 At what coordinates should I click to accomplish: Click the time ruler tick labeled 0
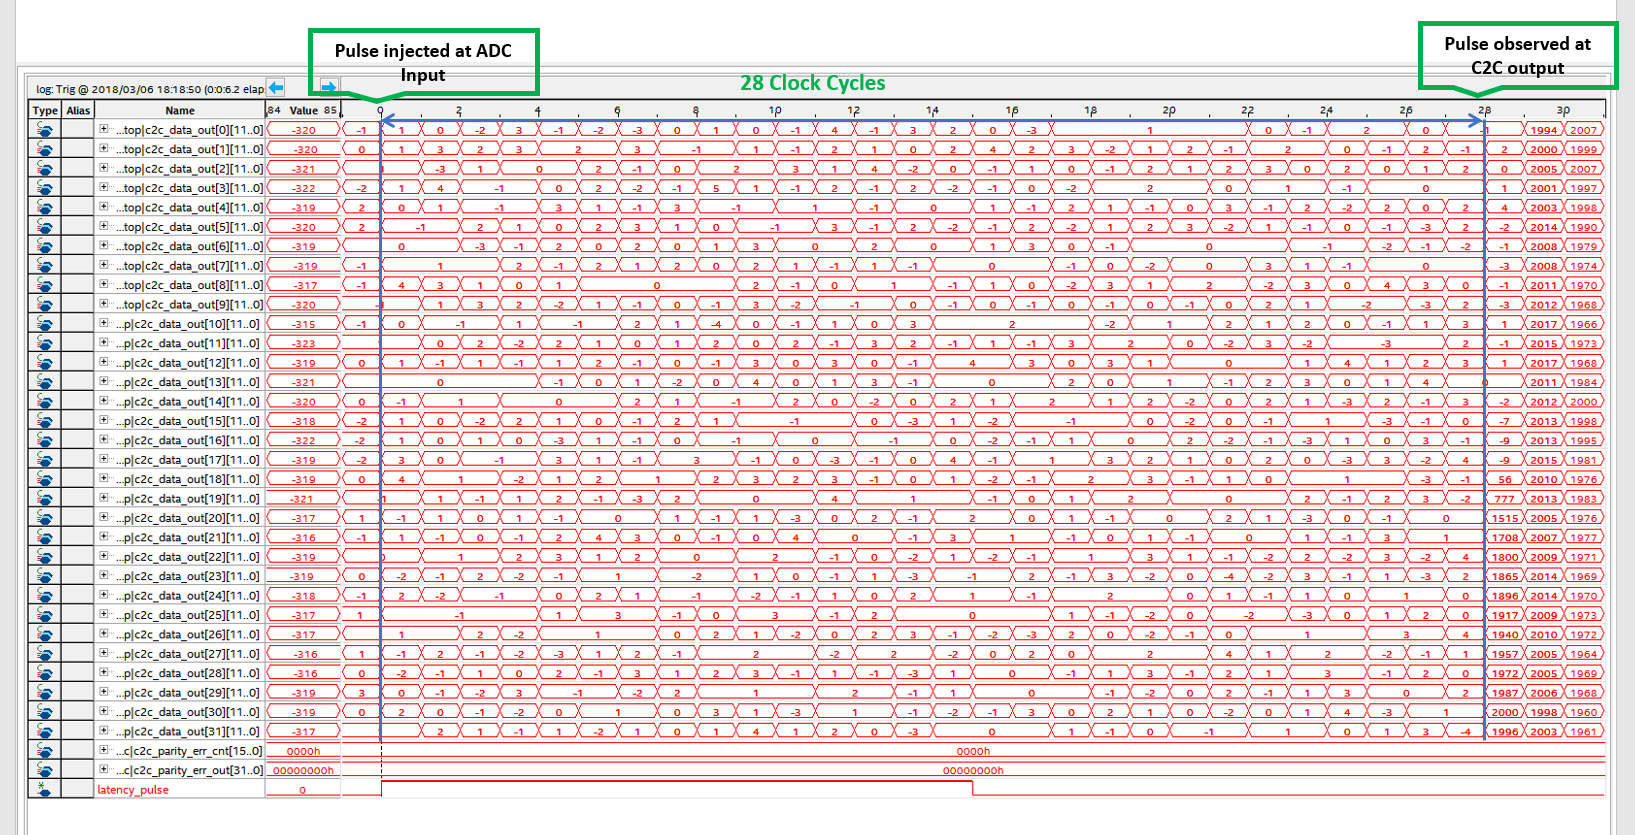[x=380, y=110]
